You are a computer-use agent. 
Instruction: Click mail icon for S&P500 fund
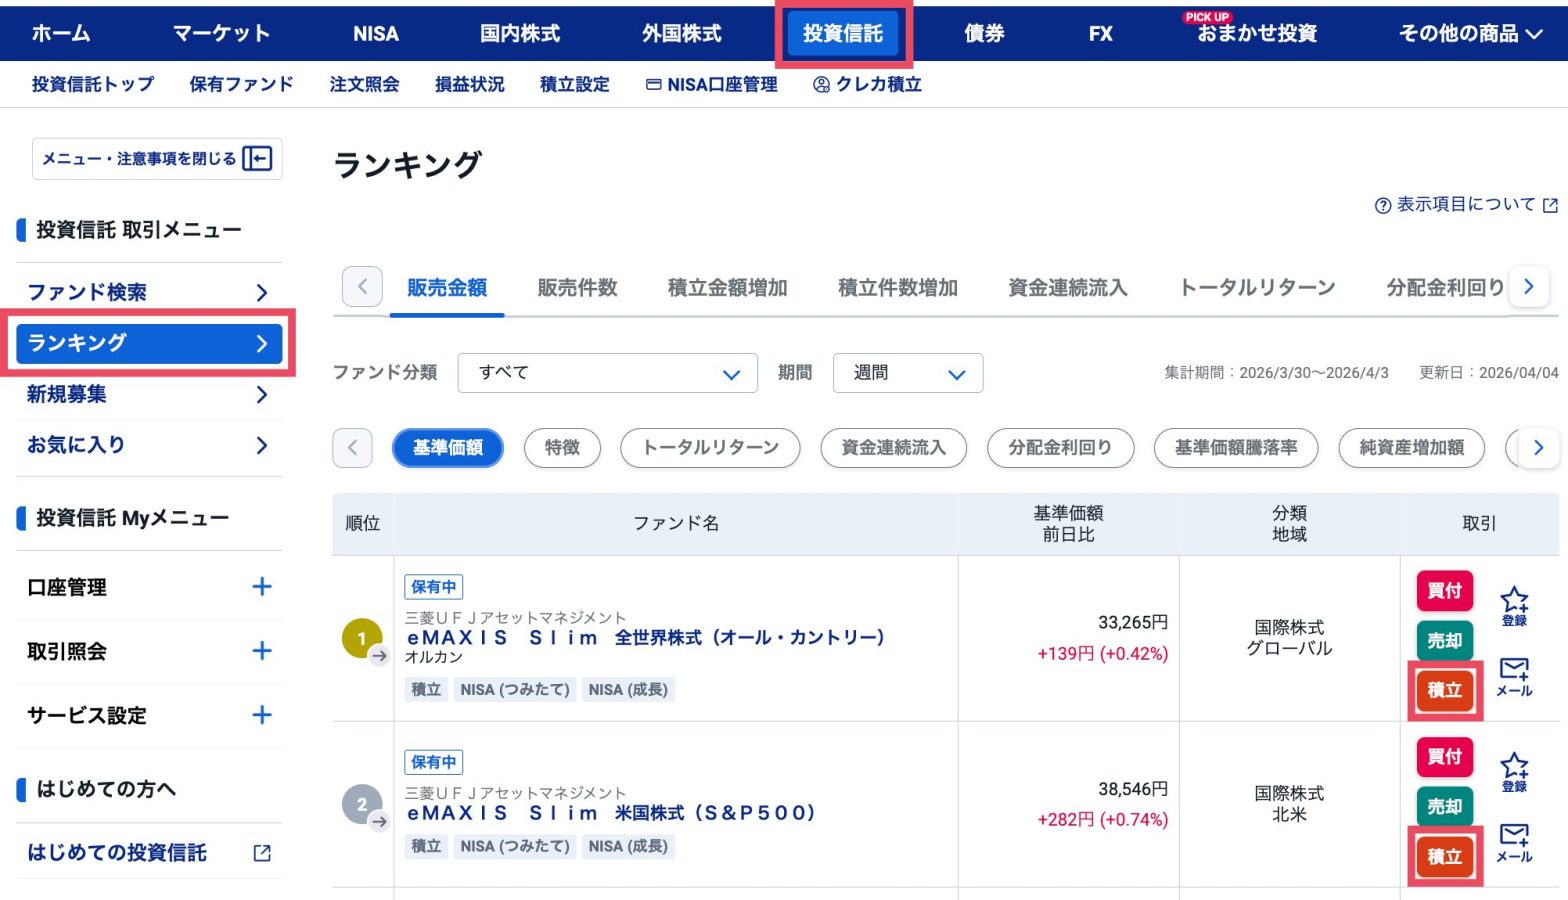1514,842
